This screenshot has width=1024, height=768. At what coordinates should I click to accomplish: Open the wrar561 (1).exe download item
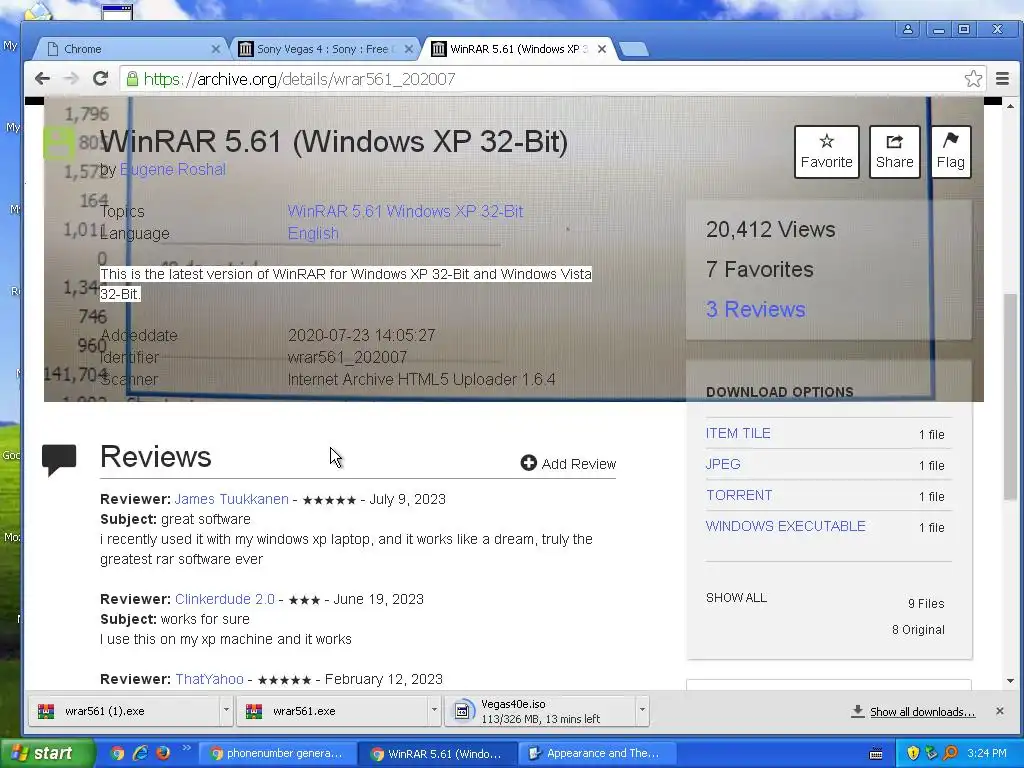124,711
